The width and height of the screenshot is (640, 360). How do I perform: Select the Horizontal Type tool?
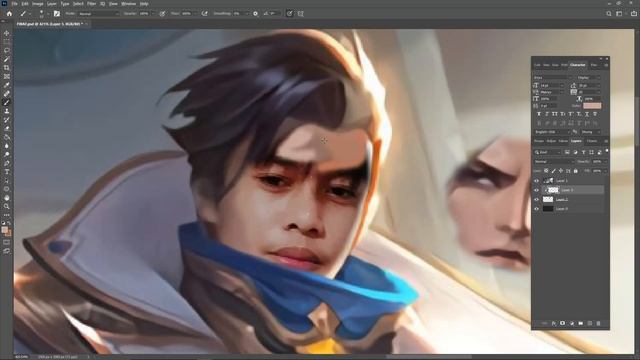coord(7,172)
